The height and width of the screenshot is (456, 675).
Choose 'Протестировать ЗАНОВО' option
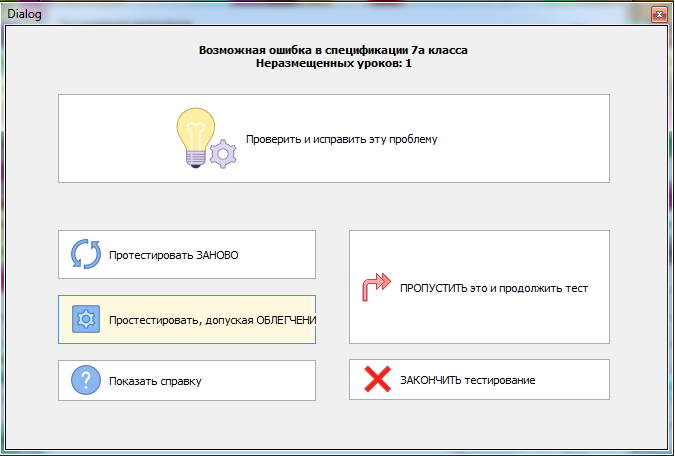[x=174, y=255]
